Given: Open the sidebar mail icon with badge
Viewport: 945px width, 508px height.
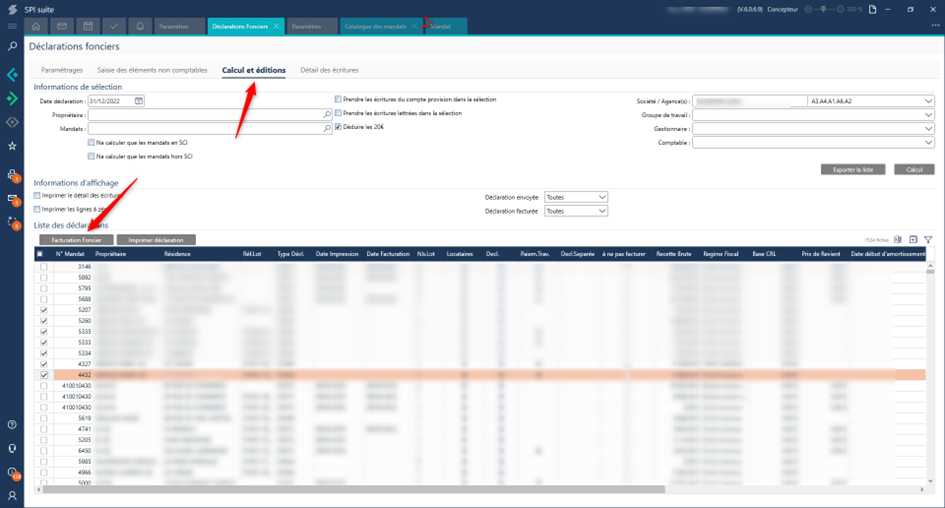Looking at the screenshot, I should [x=12, y=199].
